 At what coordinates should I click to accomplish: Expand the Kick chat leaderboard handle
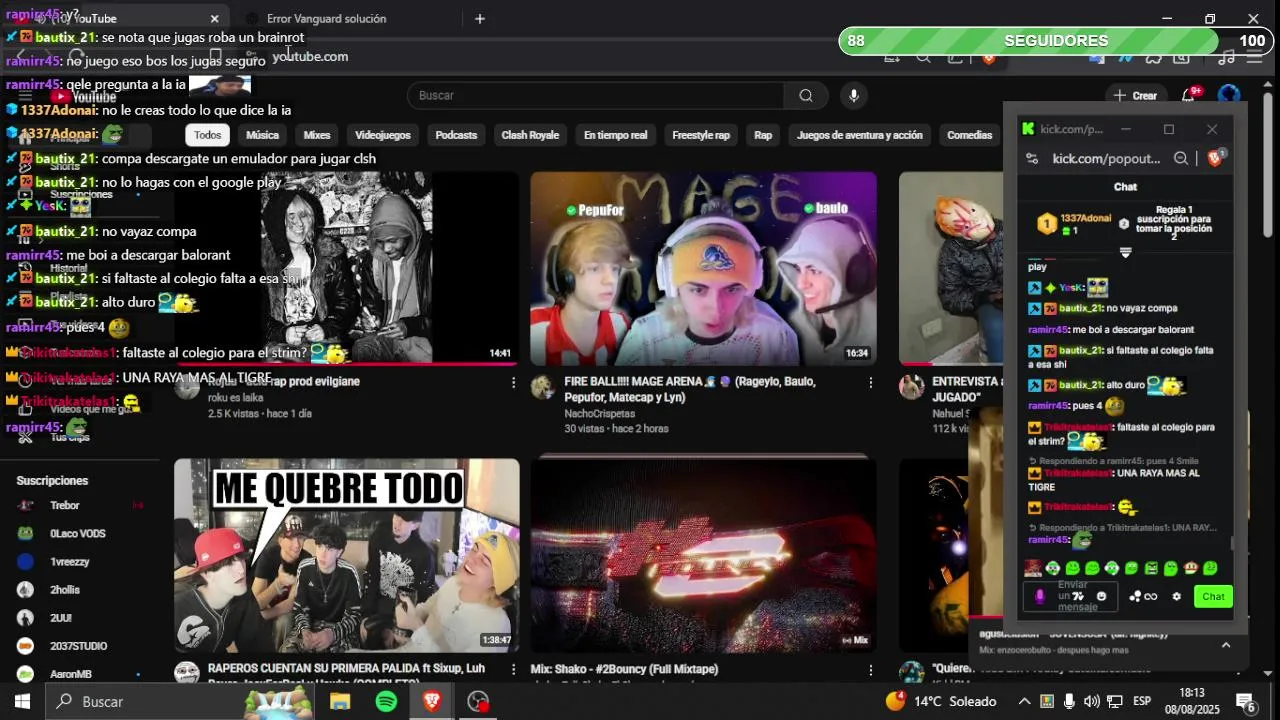(1125, 253)
